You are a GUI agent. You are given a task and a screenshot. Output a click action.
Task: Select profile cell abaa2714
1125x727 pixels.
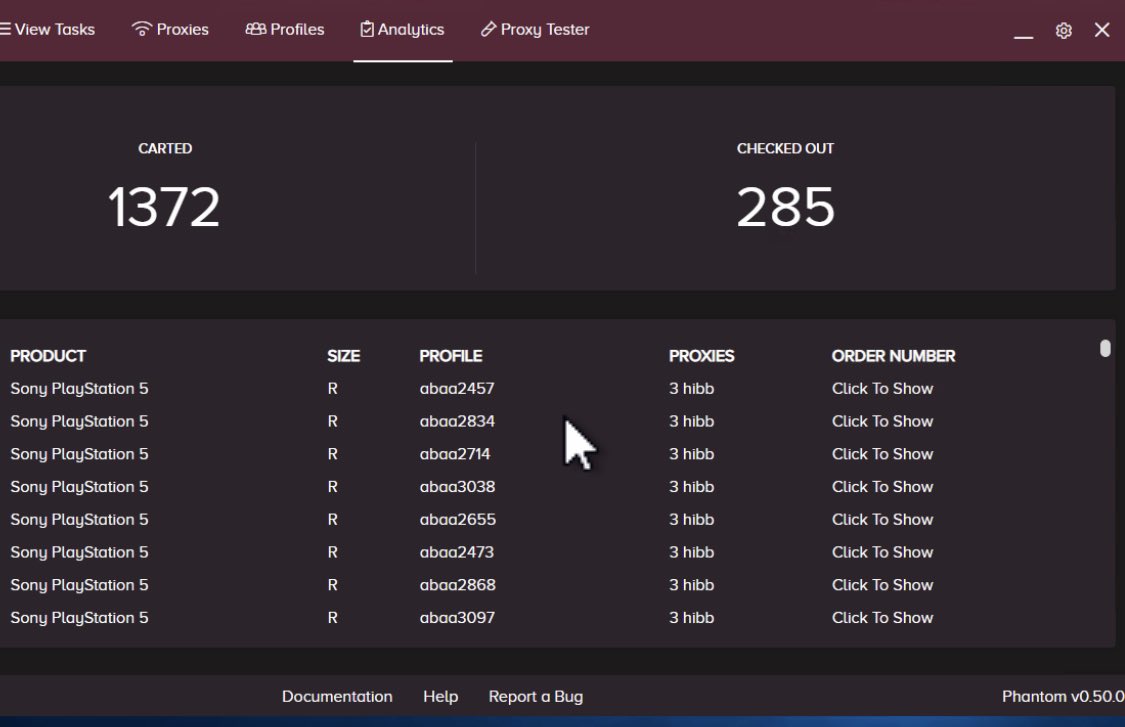click(455, 454)
